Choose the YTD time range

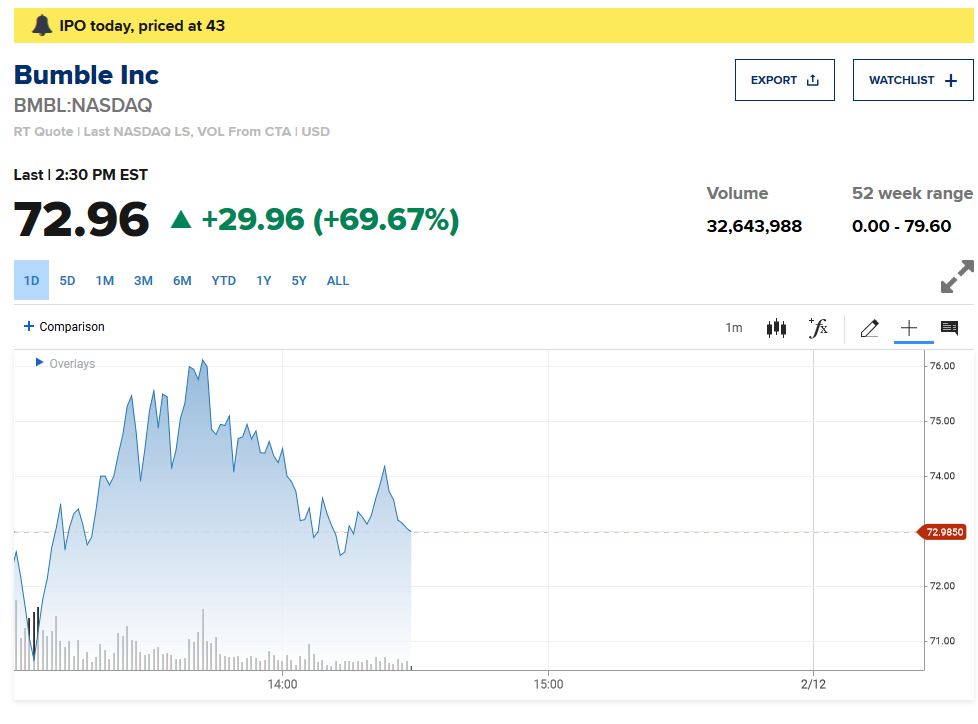(x=223, y=281)
